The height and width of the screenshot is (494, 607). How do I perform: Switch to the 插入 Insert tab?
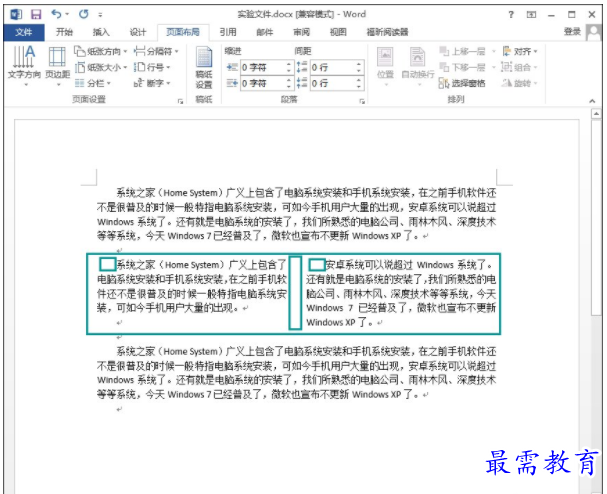[101, 32]
